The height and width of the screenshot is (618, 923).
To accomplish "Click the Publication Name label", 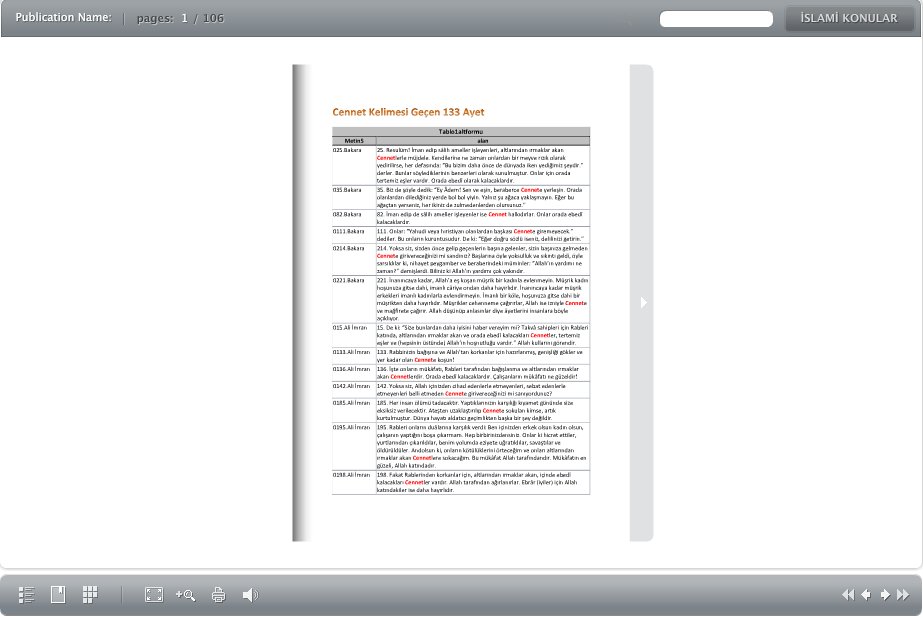I will click(63, 18).
